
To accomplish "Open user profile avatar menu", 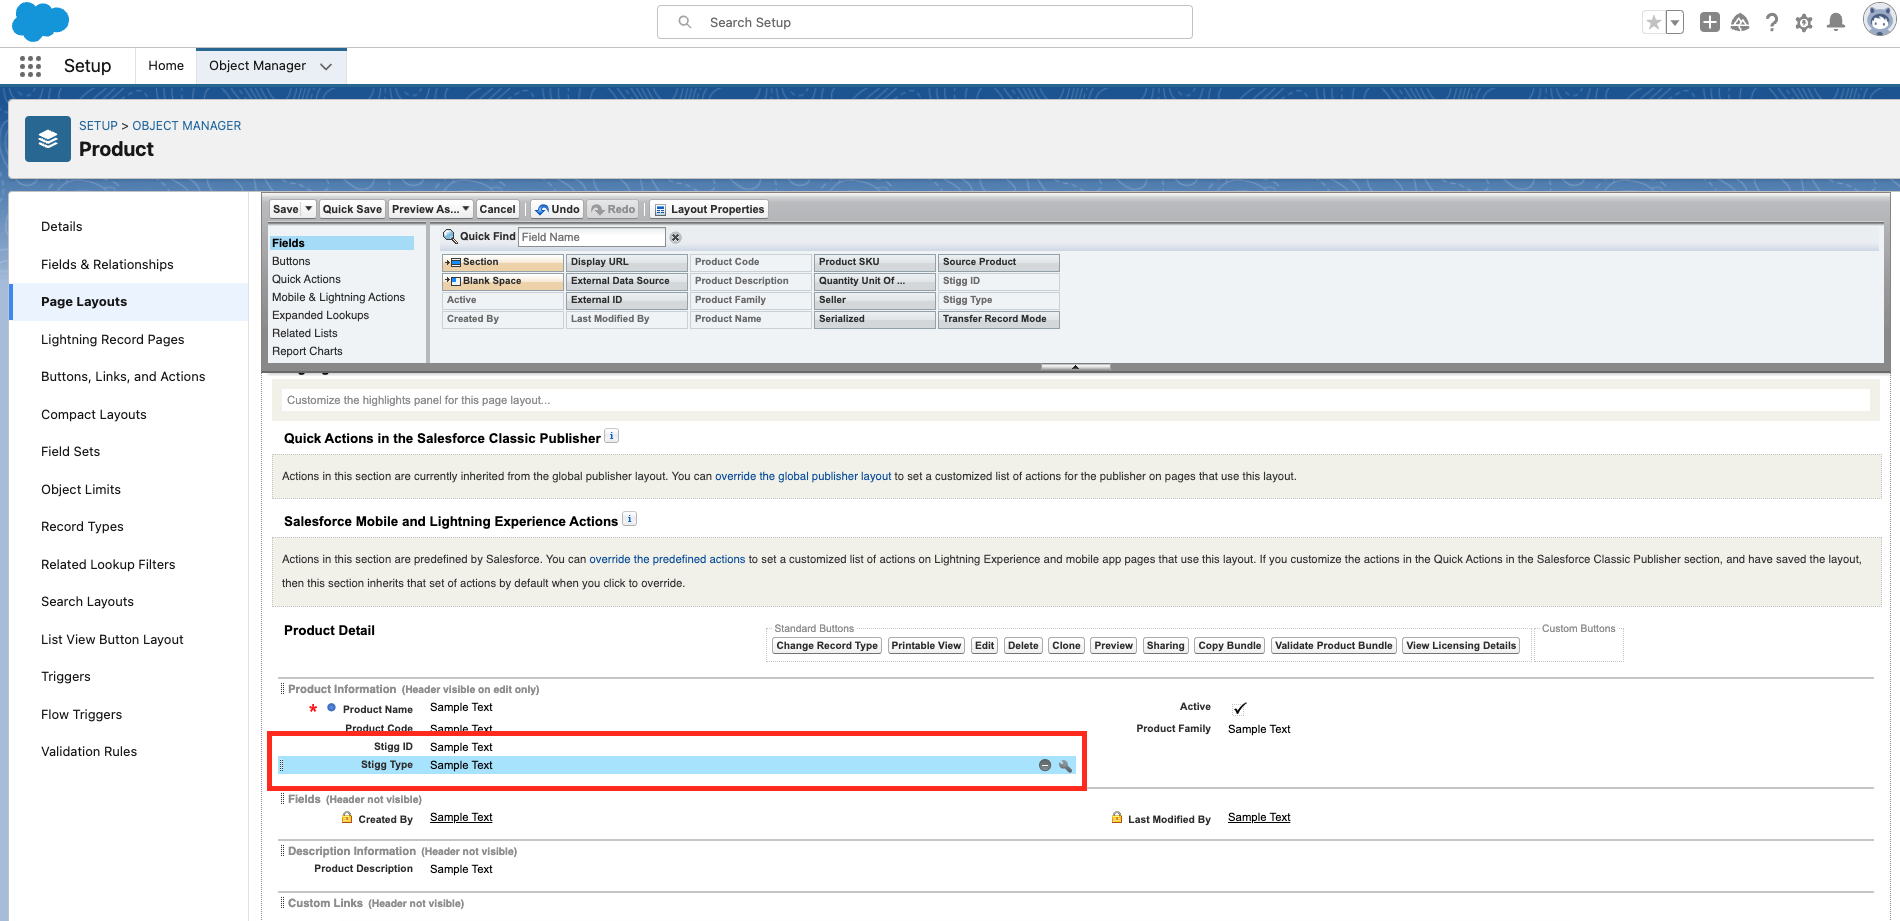I will [1880, 19].
